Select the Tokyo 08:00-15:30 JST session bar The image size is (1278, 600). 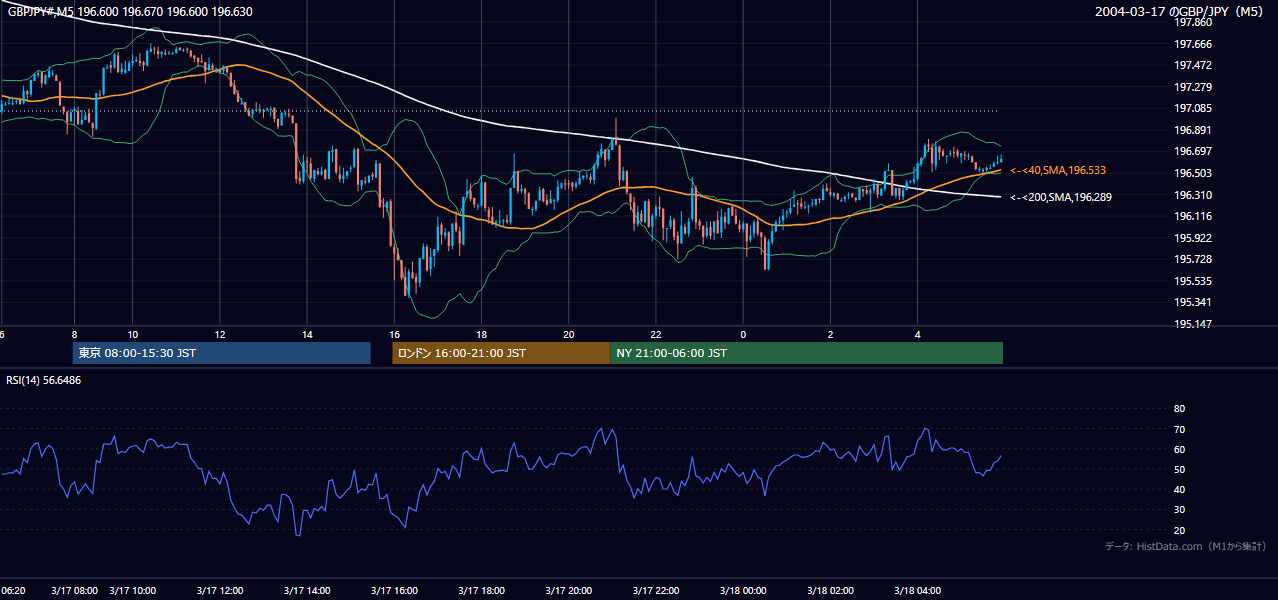click(x=222, y=353)
